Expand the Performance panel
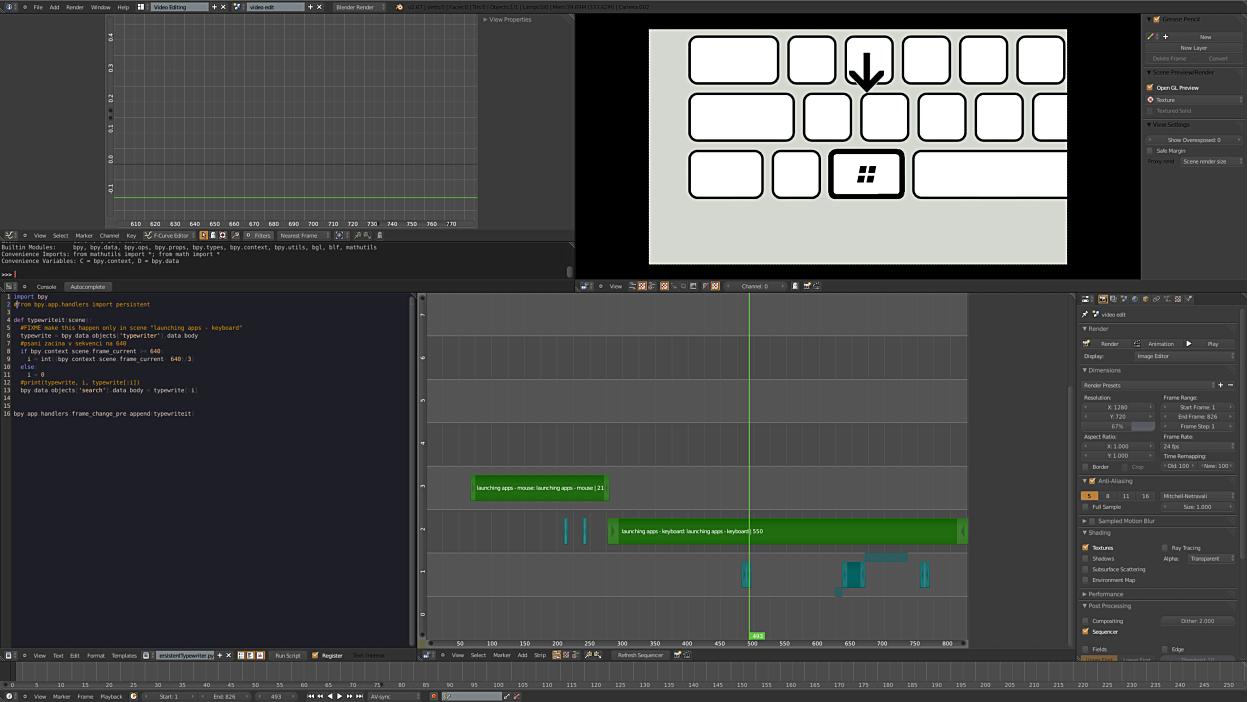 1105,594
